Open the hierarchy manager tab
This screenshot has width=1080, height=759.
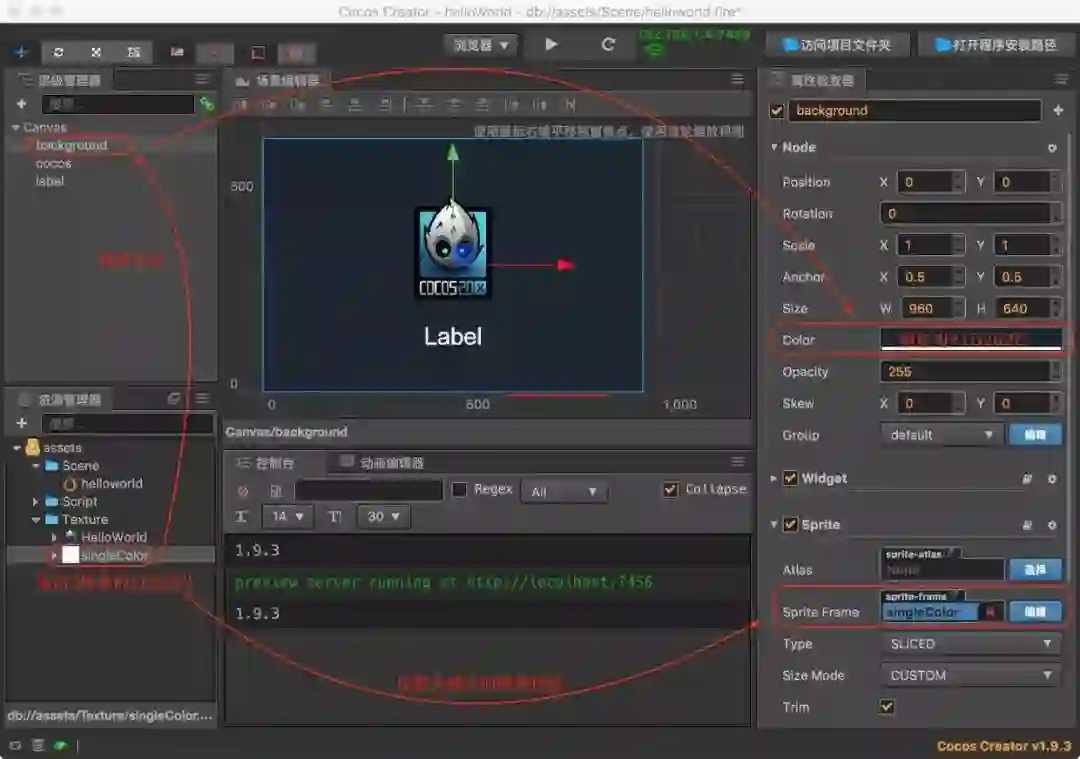click(62, 81)
